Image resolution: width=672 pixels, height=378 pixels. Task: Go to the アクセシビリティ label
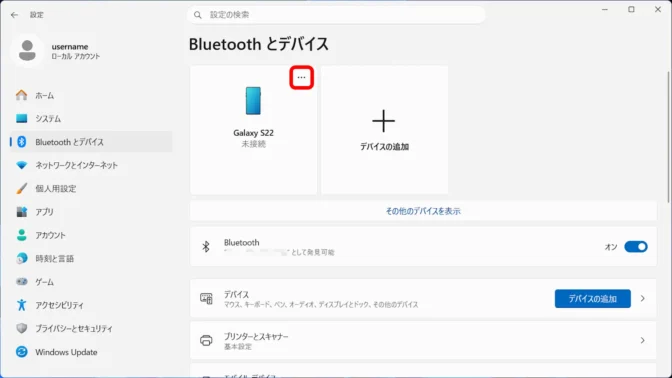(x=60, y=305)
